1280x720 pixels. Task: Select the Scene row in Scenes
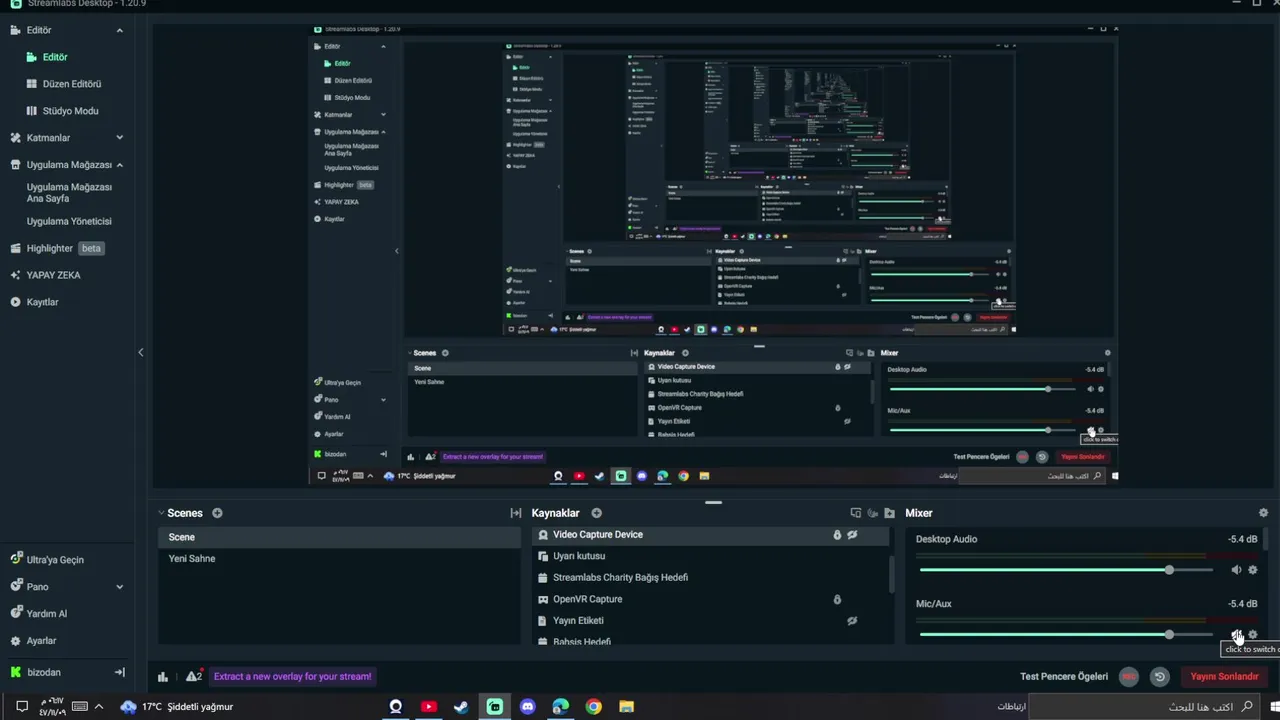point(339,537)
